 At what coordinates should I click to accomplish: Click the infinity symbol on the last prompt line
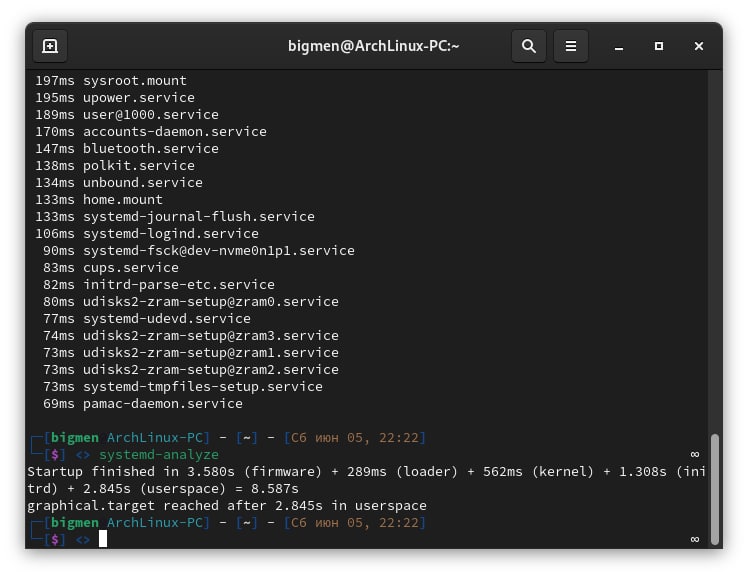coord(695,539)
